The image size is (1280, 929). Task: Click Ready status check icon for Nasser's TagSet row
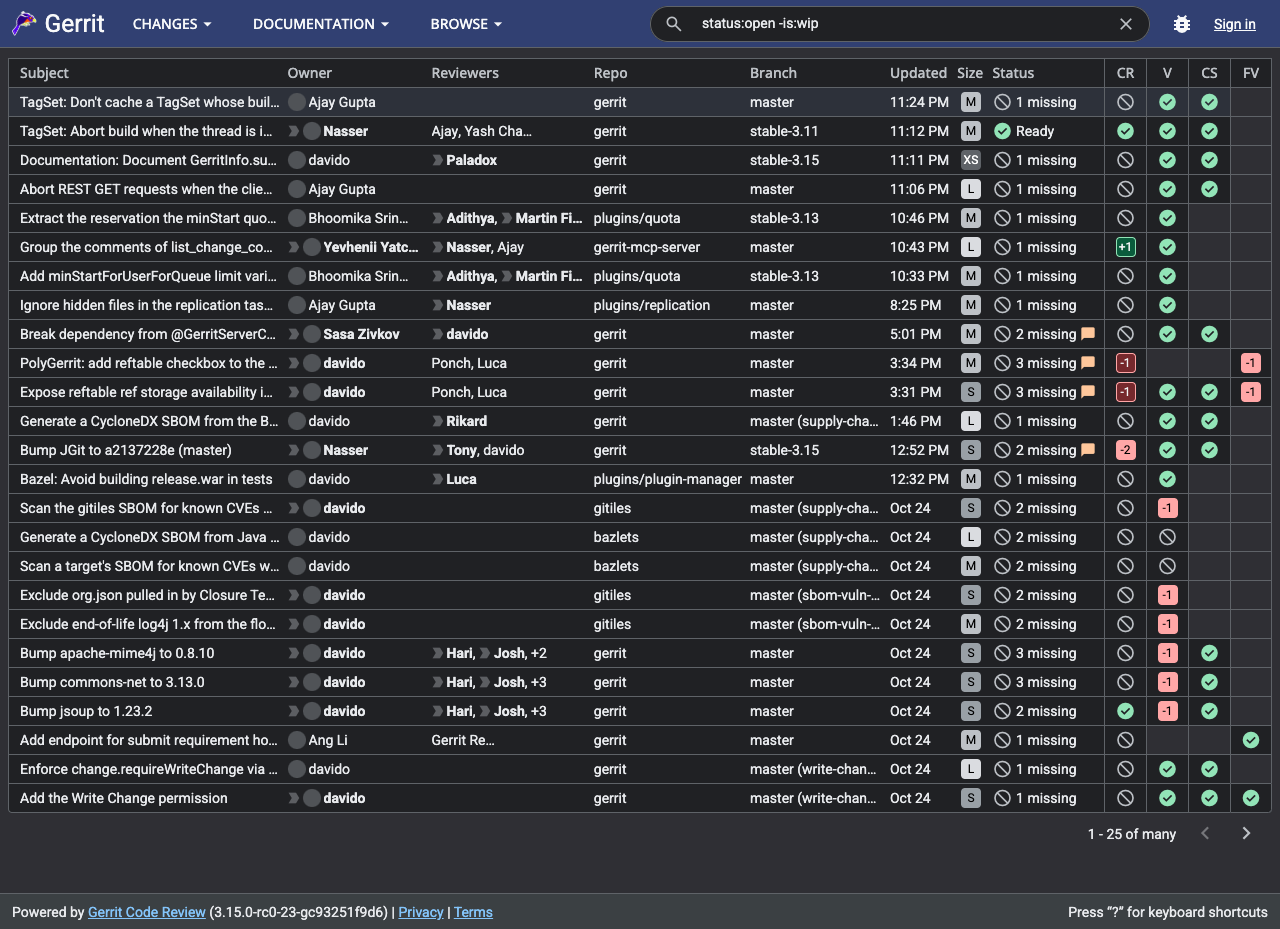pyautogui.click(x=1002, y=131)
